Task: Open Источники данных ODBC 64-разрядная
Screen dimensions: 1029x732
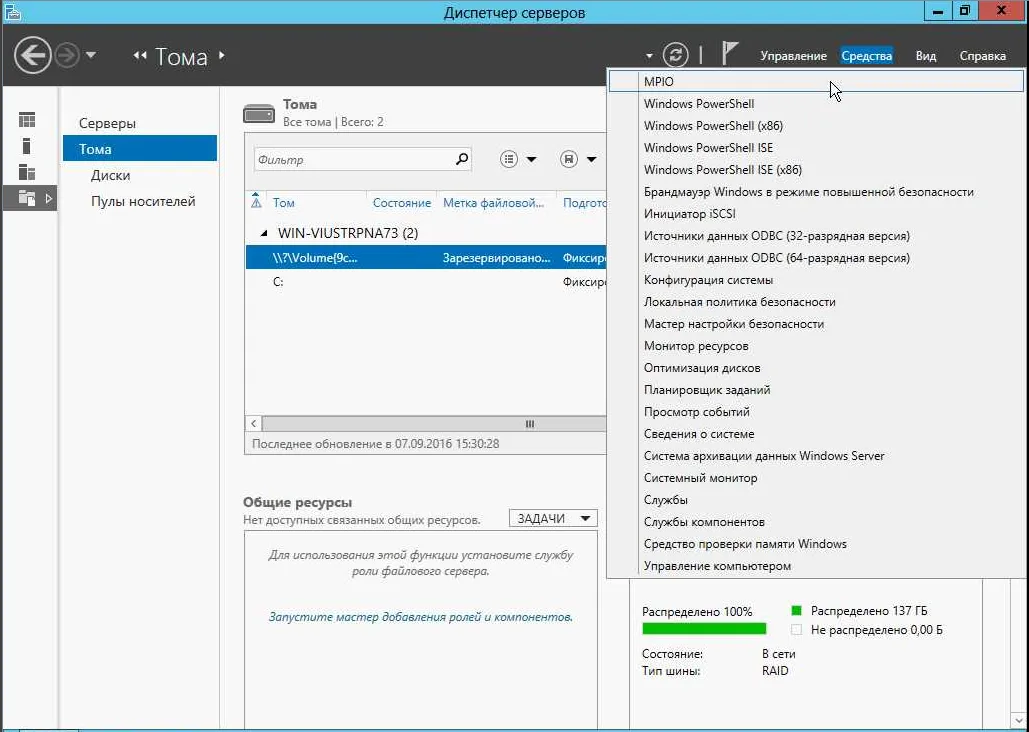Action: coord(816,257)
